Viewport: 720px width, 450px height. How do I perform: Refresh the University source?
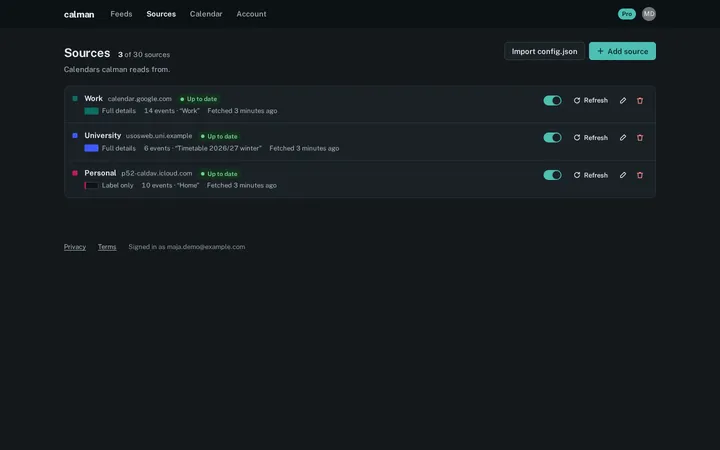coord(591,138)
